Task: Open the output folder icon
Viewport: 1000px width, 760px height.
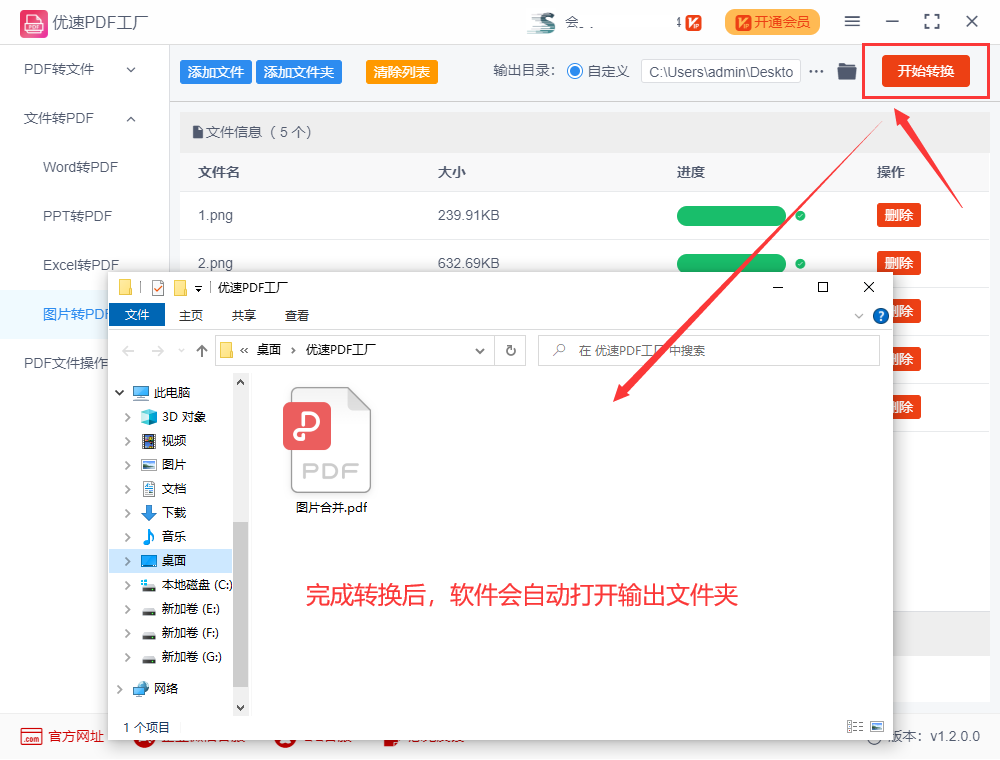Action: tap(846, 71)
